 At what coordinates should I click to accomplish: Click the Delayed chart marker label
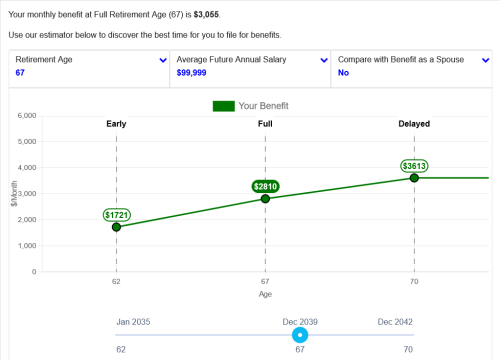click(414, 124)
